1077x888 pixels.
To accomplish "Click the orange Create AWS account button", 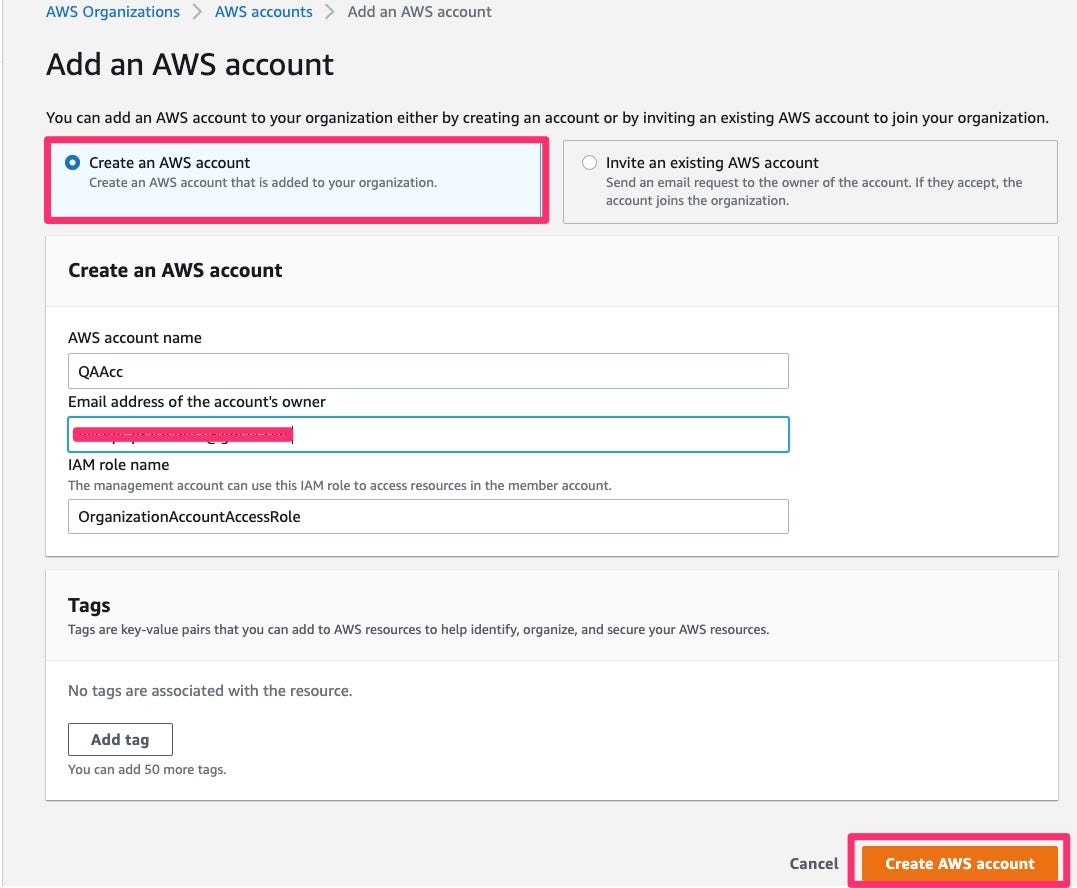I will coord(960,863).
